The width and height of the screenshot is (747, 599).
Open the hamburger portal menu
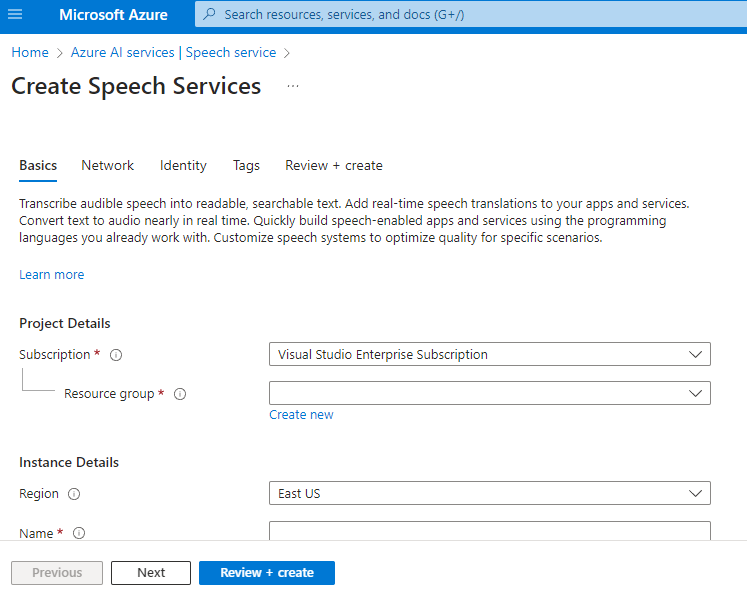(15, 15)
